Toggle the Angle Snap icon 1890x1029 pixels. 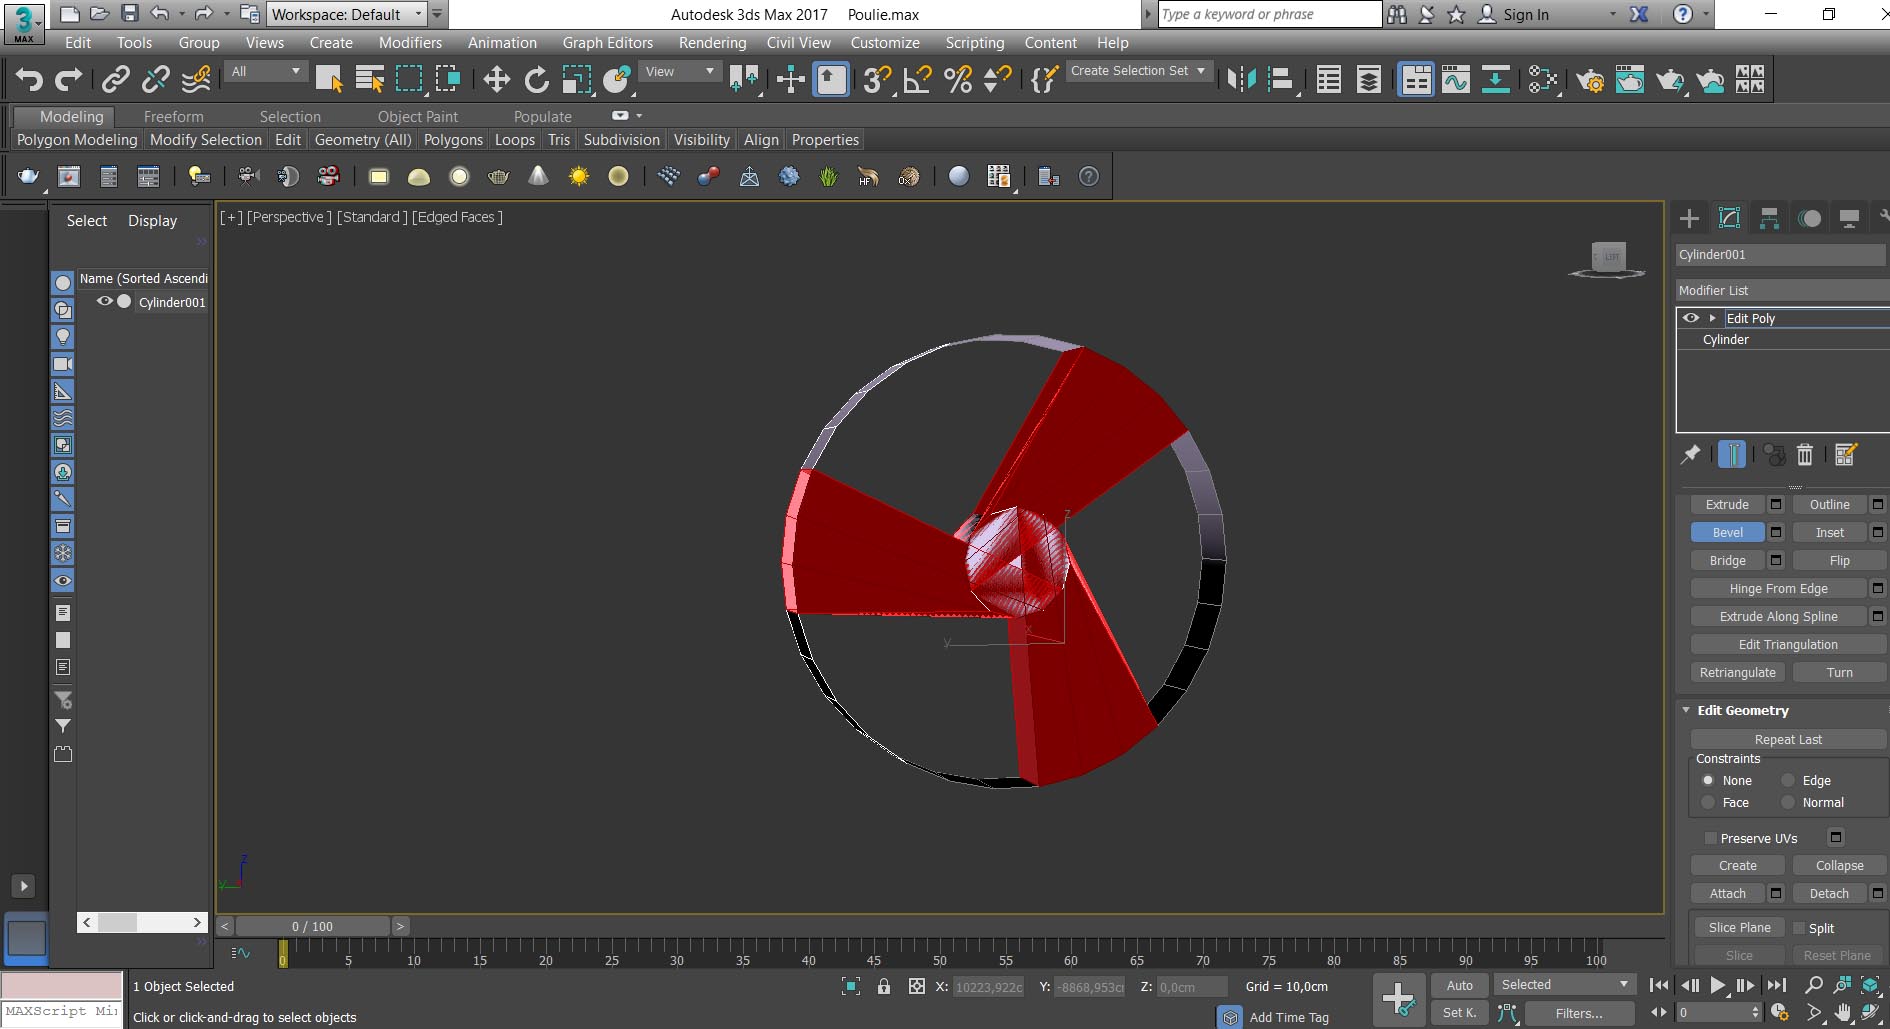tap(917, 80)
